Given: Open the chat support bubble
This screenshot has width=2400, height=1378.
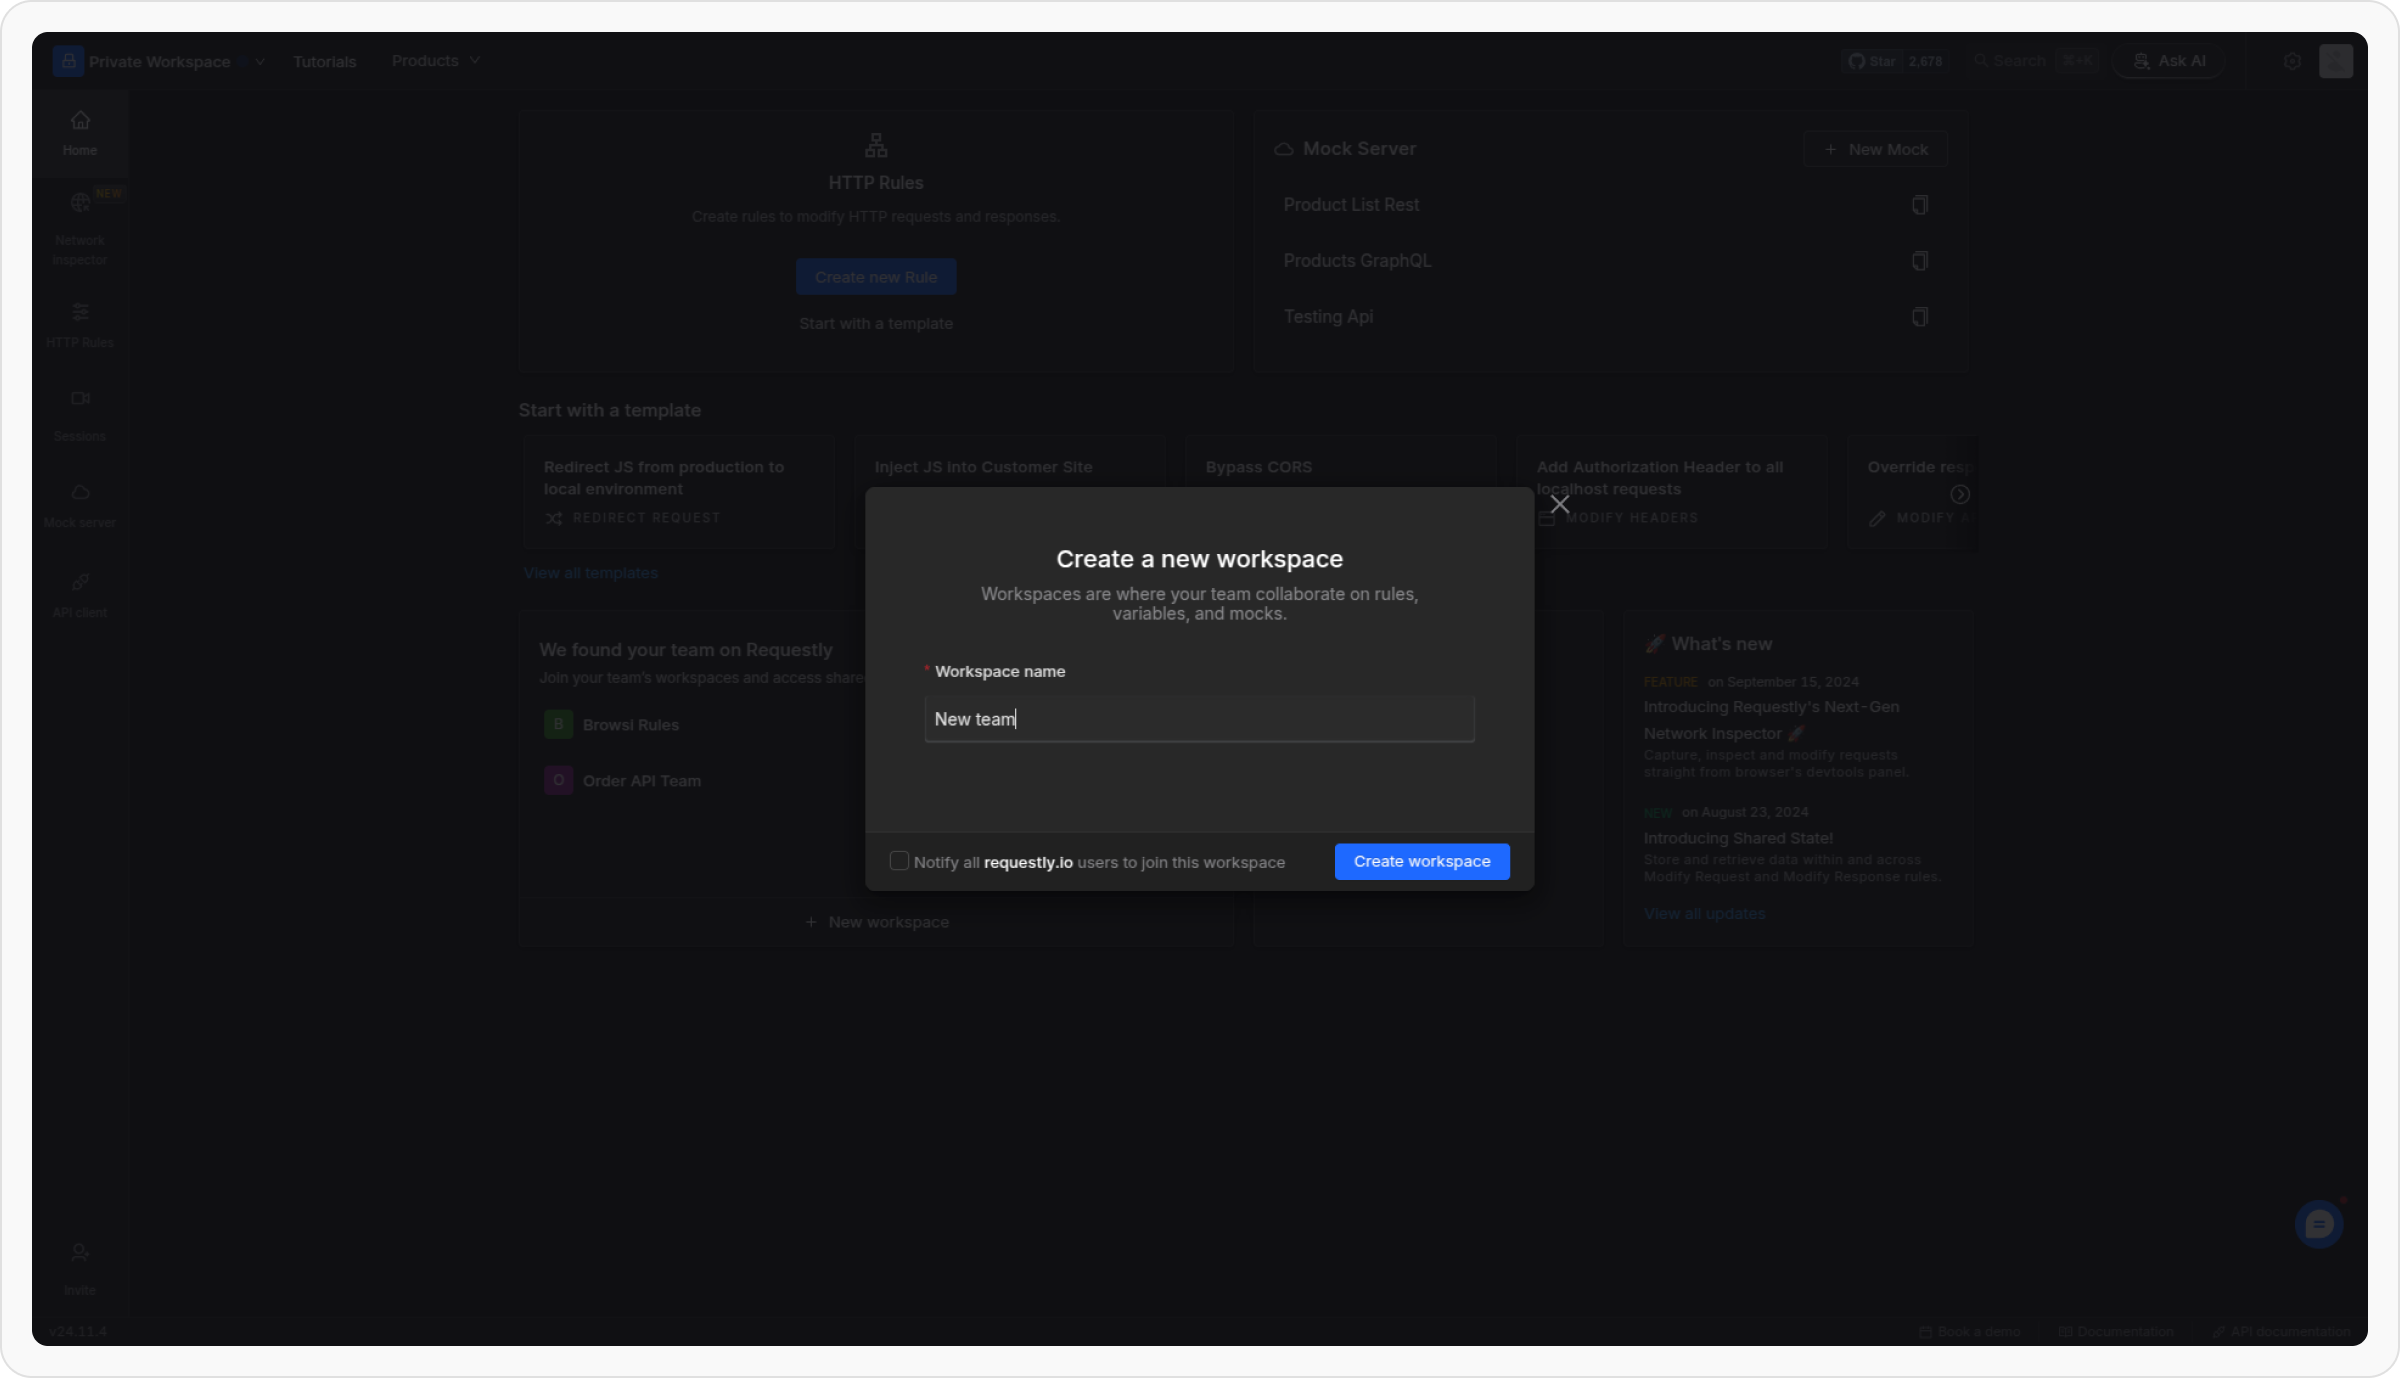Looking at the screenshot, I should tap(2318, 1224).
